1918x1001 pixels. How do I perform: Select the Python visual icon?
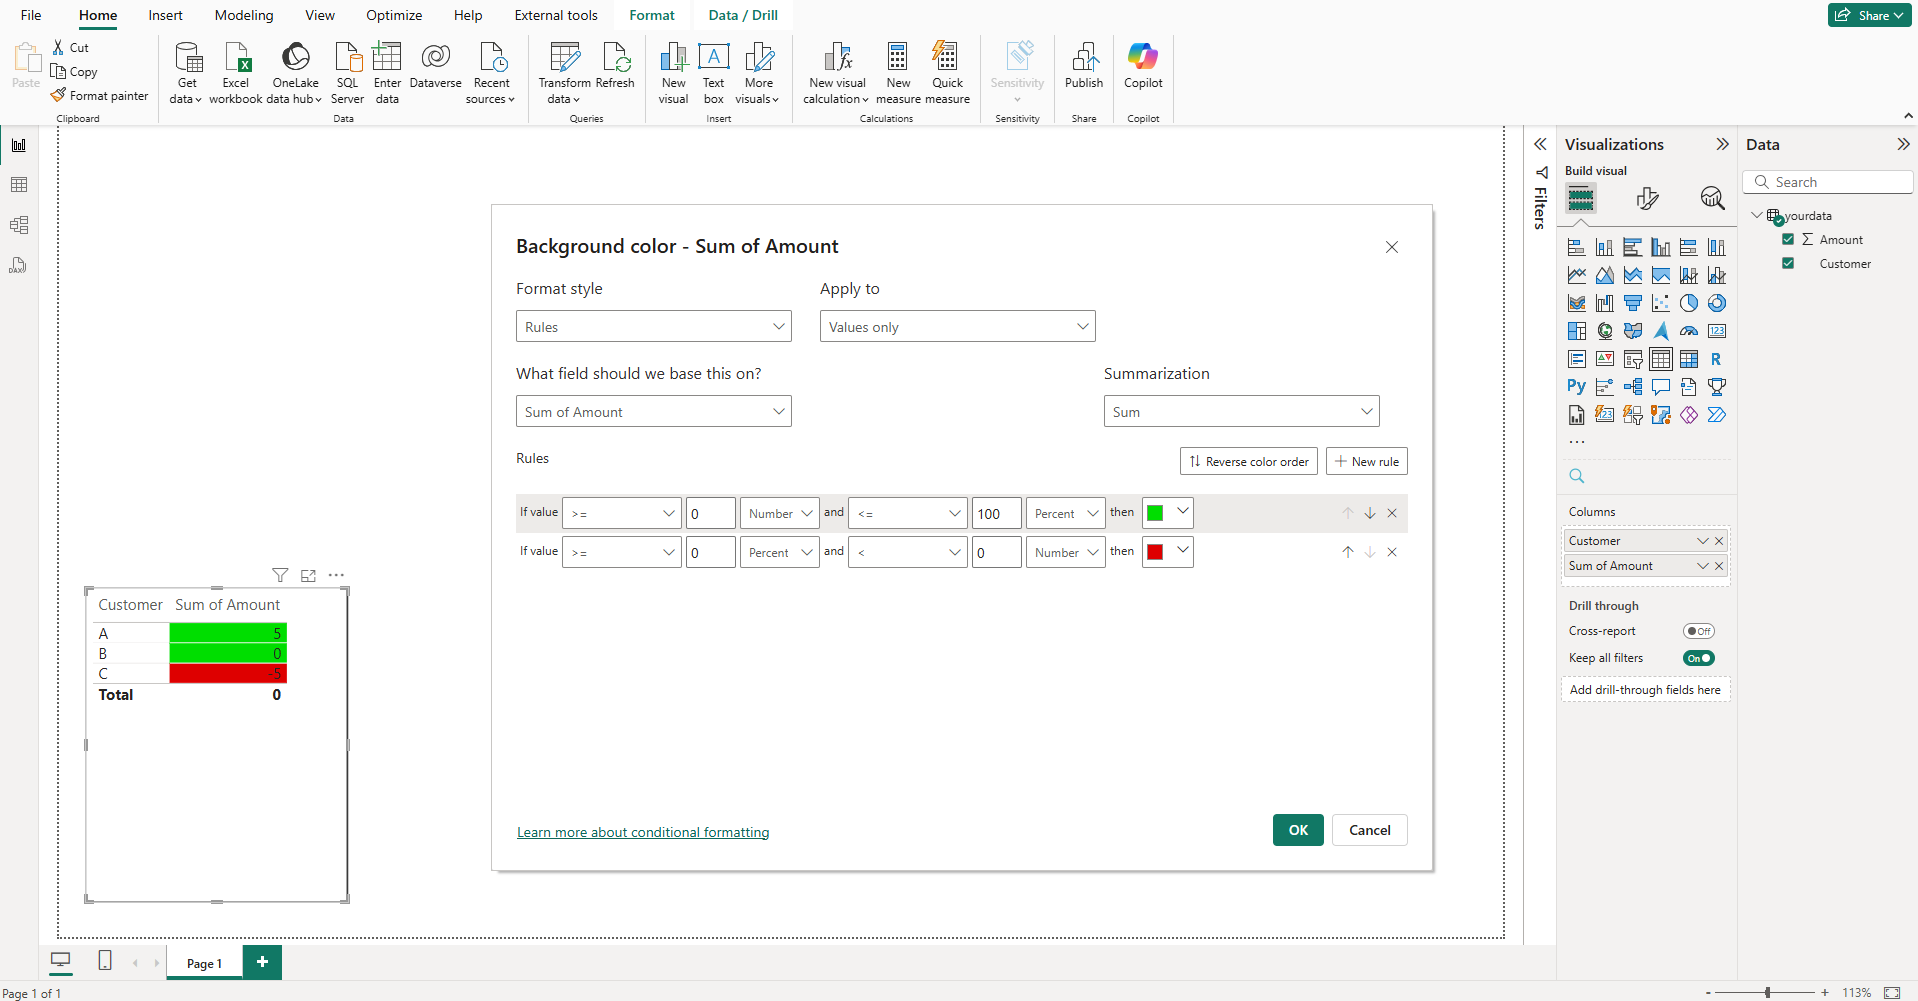[1577, 387]
